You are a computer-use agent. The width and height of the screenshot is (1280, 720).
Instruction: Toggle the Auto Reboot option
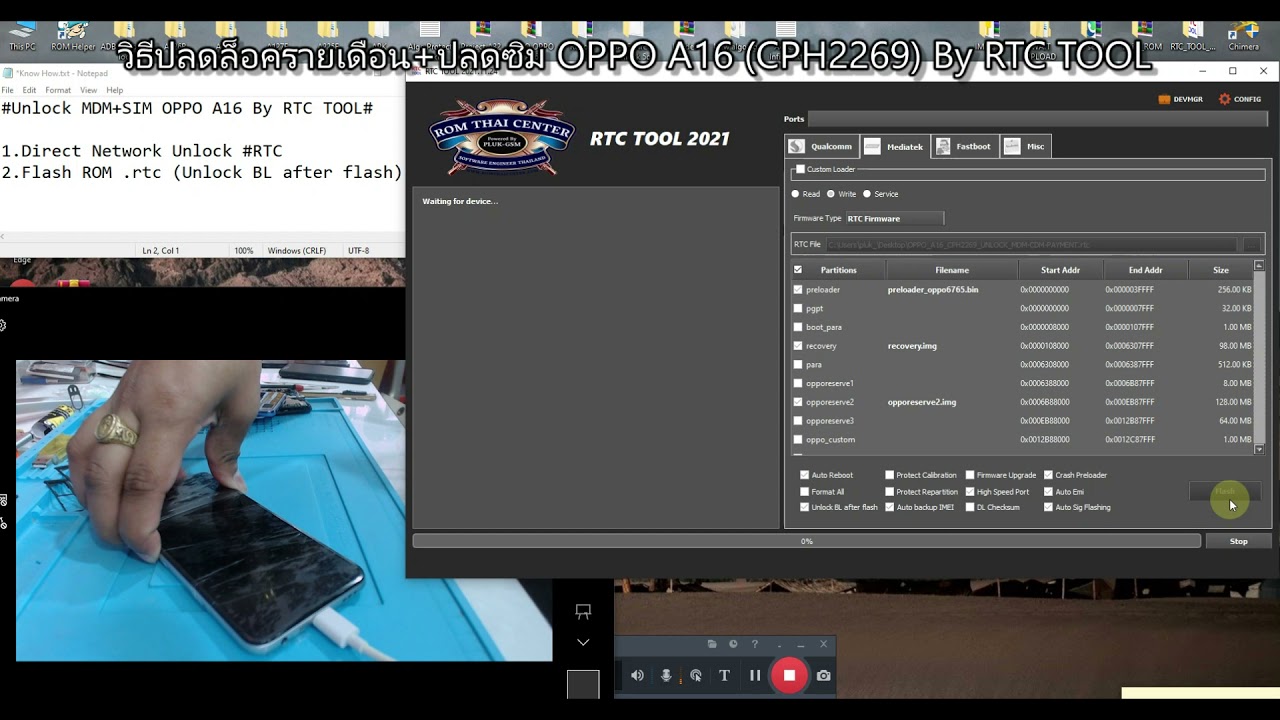point(805,475)
